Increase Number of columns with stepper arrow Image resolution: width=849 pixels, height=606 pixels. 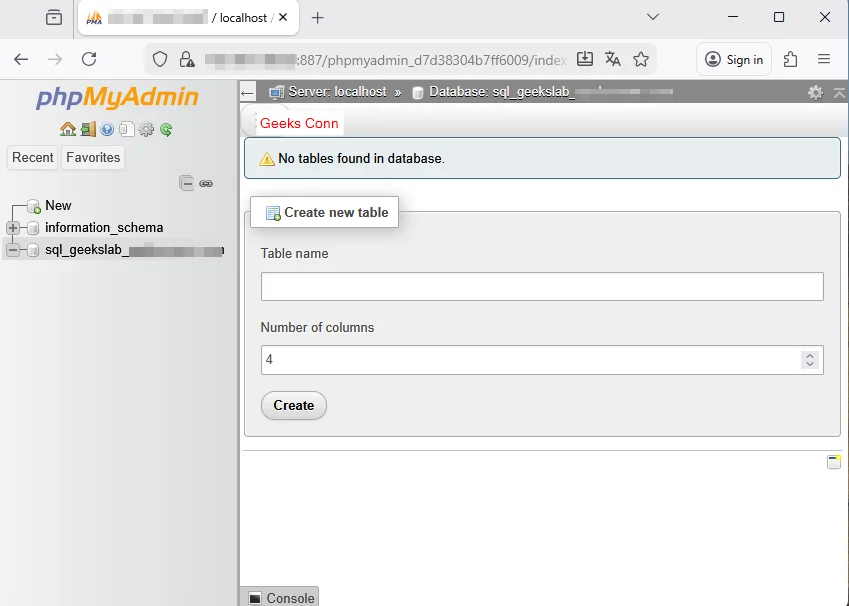810,355
